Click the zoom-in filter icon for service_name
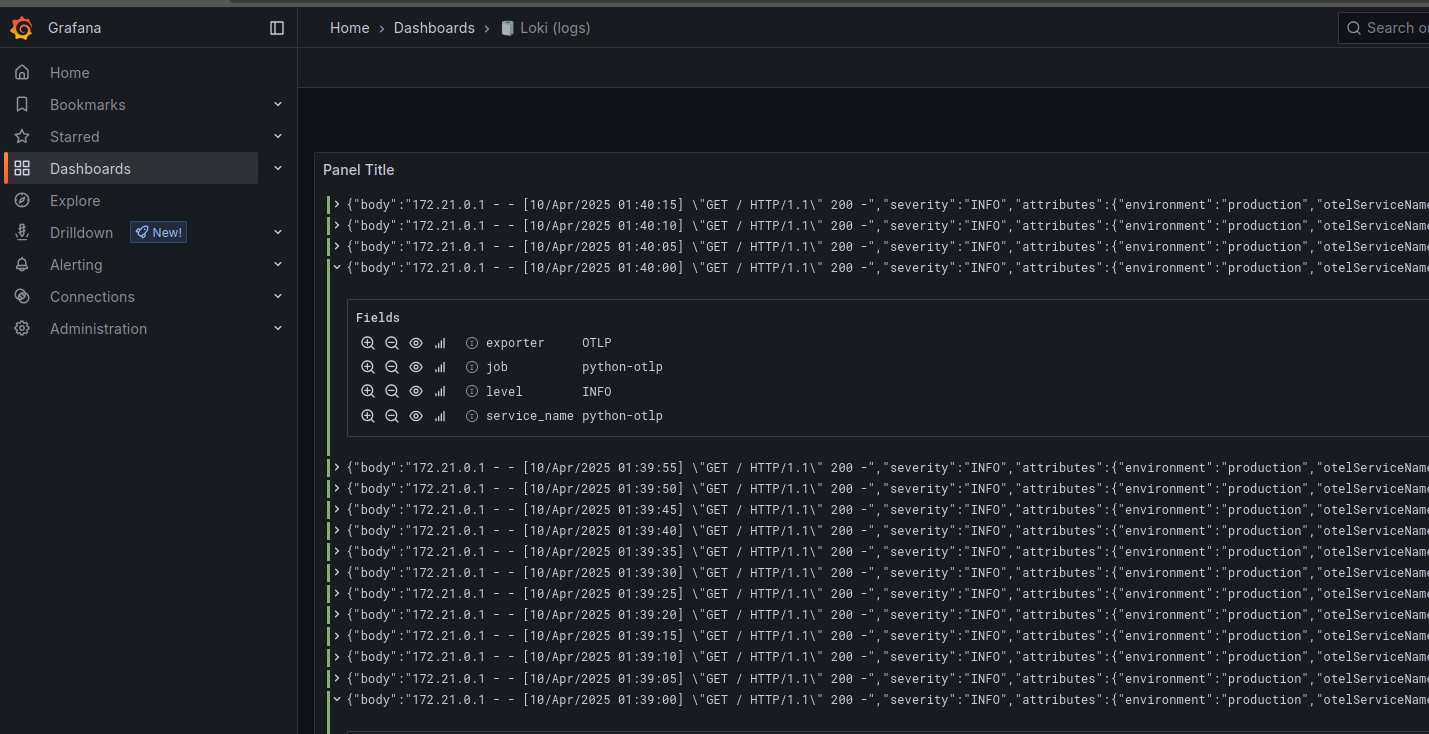 (x=368, y=416)
